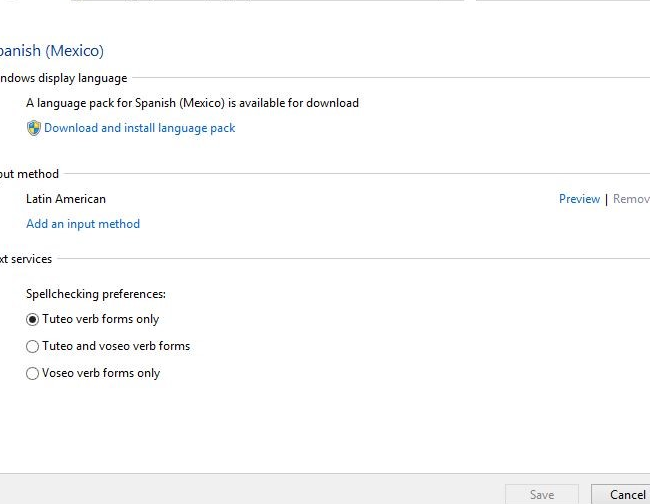The width and height of the screenshot is (650, 504).
Task: Click the Windows display language section header
Action: (63, 78)
